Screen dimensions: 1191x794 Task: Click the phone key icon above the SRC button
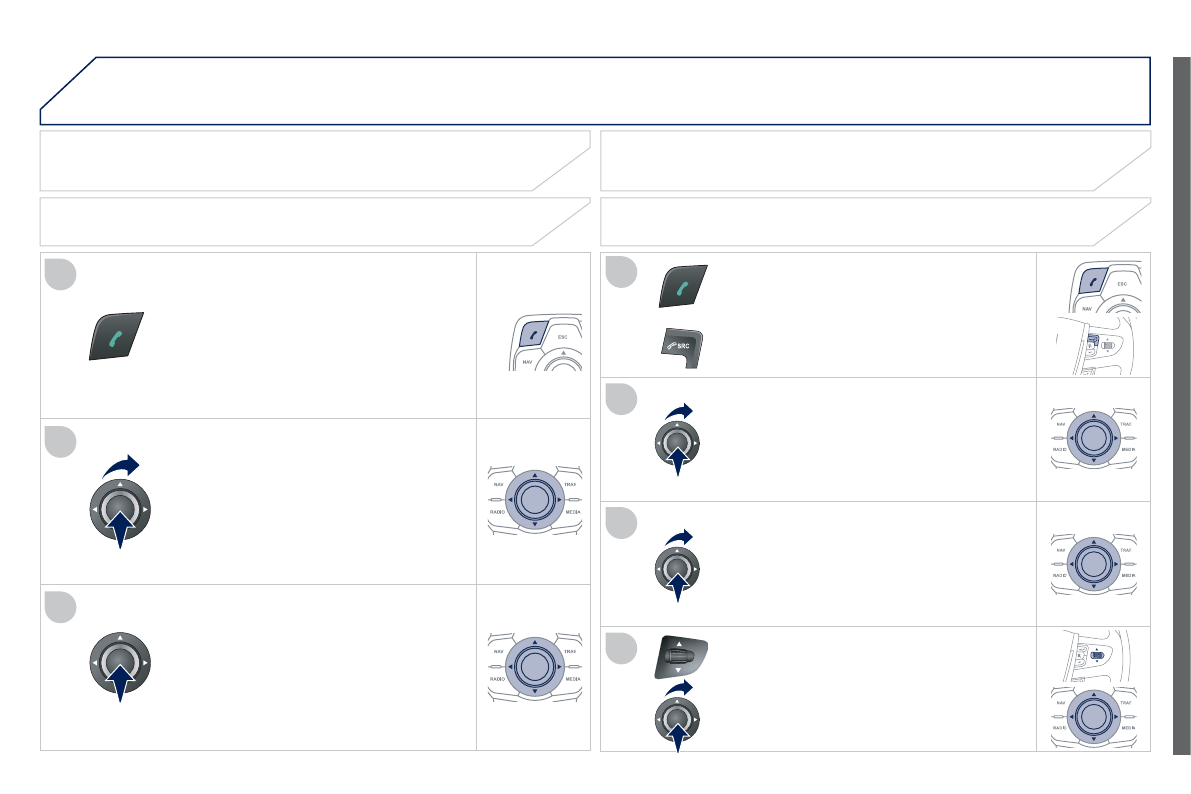tap(682, 286)
